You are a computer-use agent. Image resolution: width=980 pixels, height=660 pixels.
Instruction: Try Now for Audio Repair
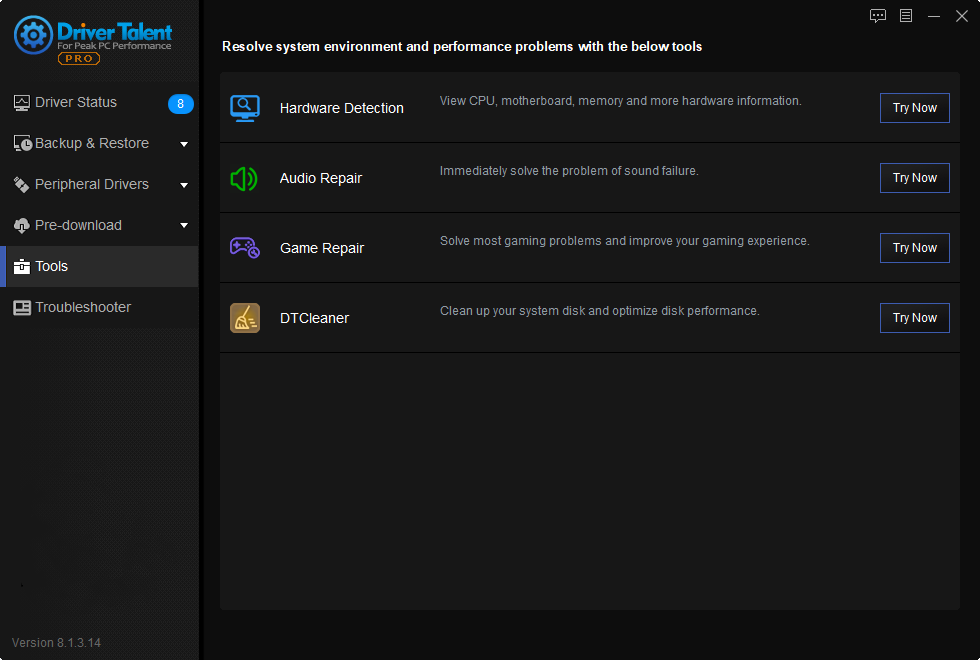tap(914, 178)
